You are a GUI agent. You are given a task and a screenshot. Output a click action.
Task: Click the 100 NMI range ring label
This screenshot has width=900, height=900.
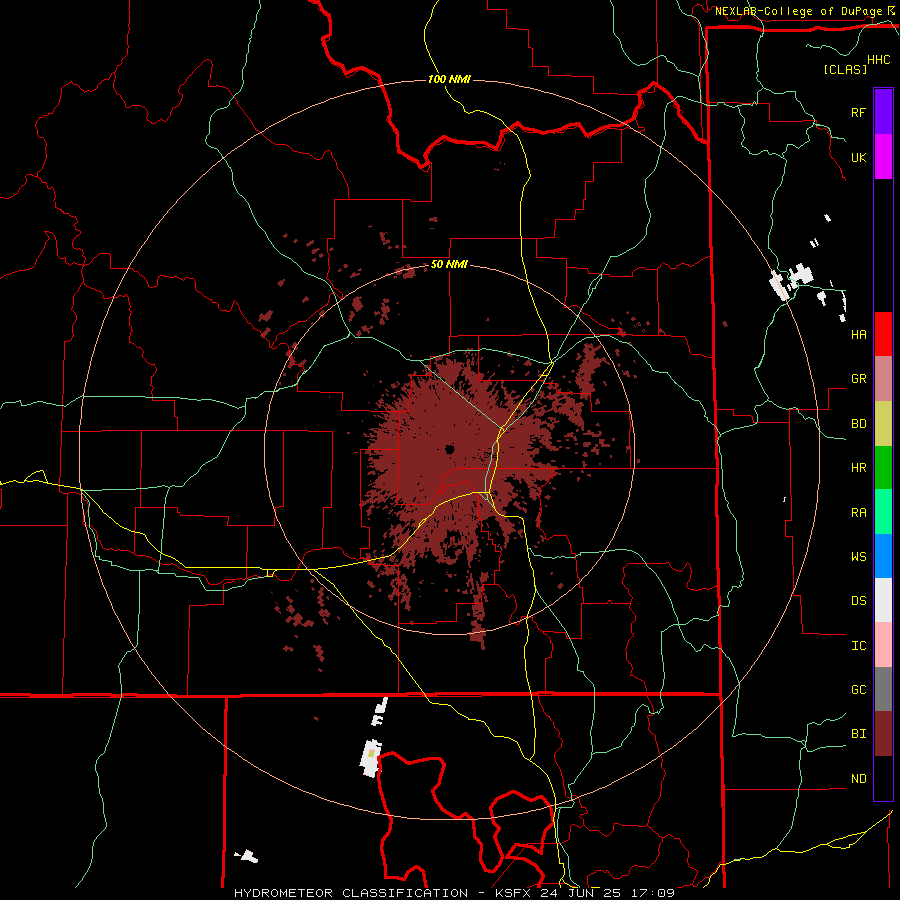pyautogui.click(x=449, y=79)
